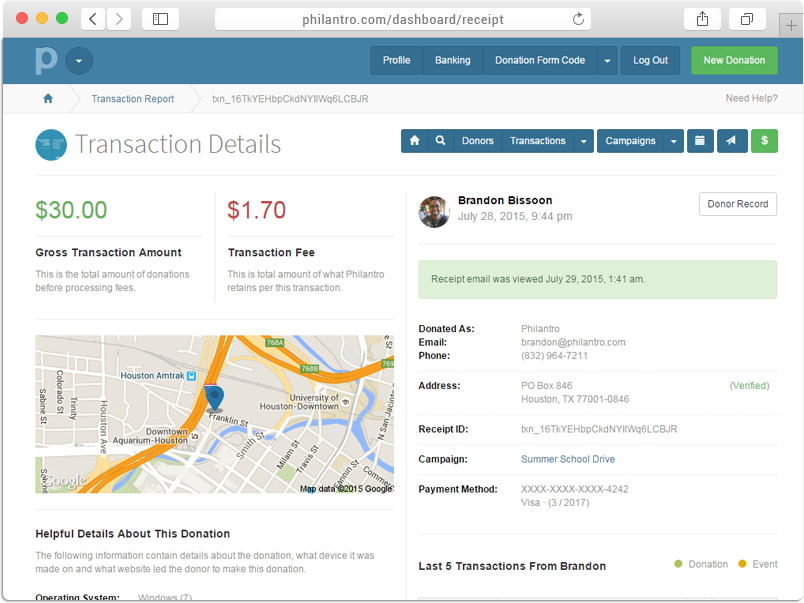Open the Banking menu item
804x603 pixels.
452,61
